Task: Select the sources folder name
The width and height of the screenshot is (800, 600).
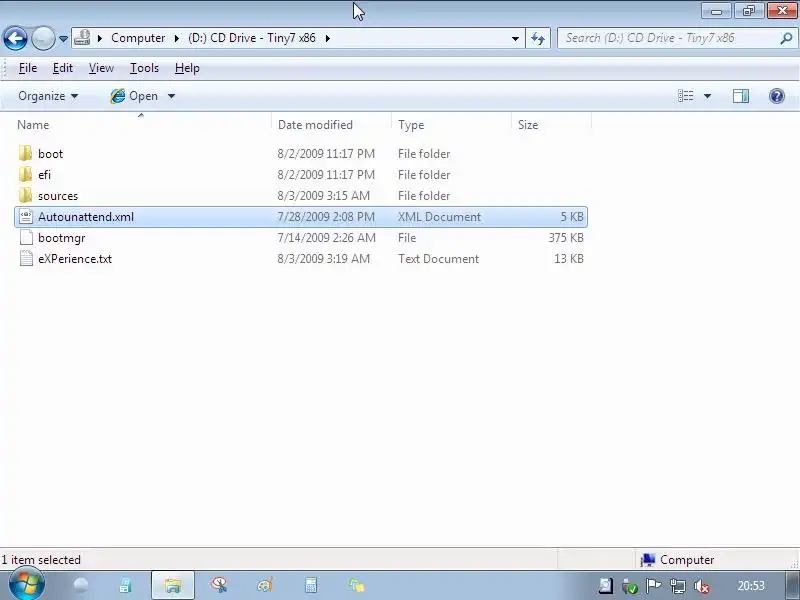Action: click(x=58, y=195)
